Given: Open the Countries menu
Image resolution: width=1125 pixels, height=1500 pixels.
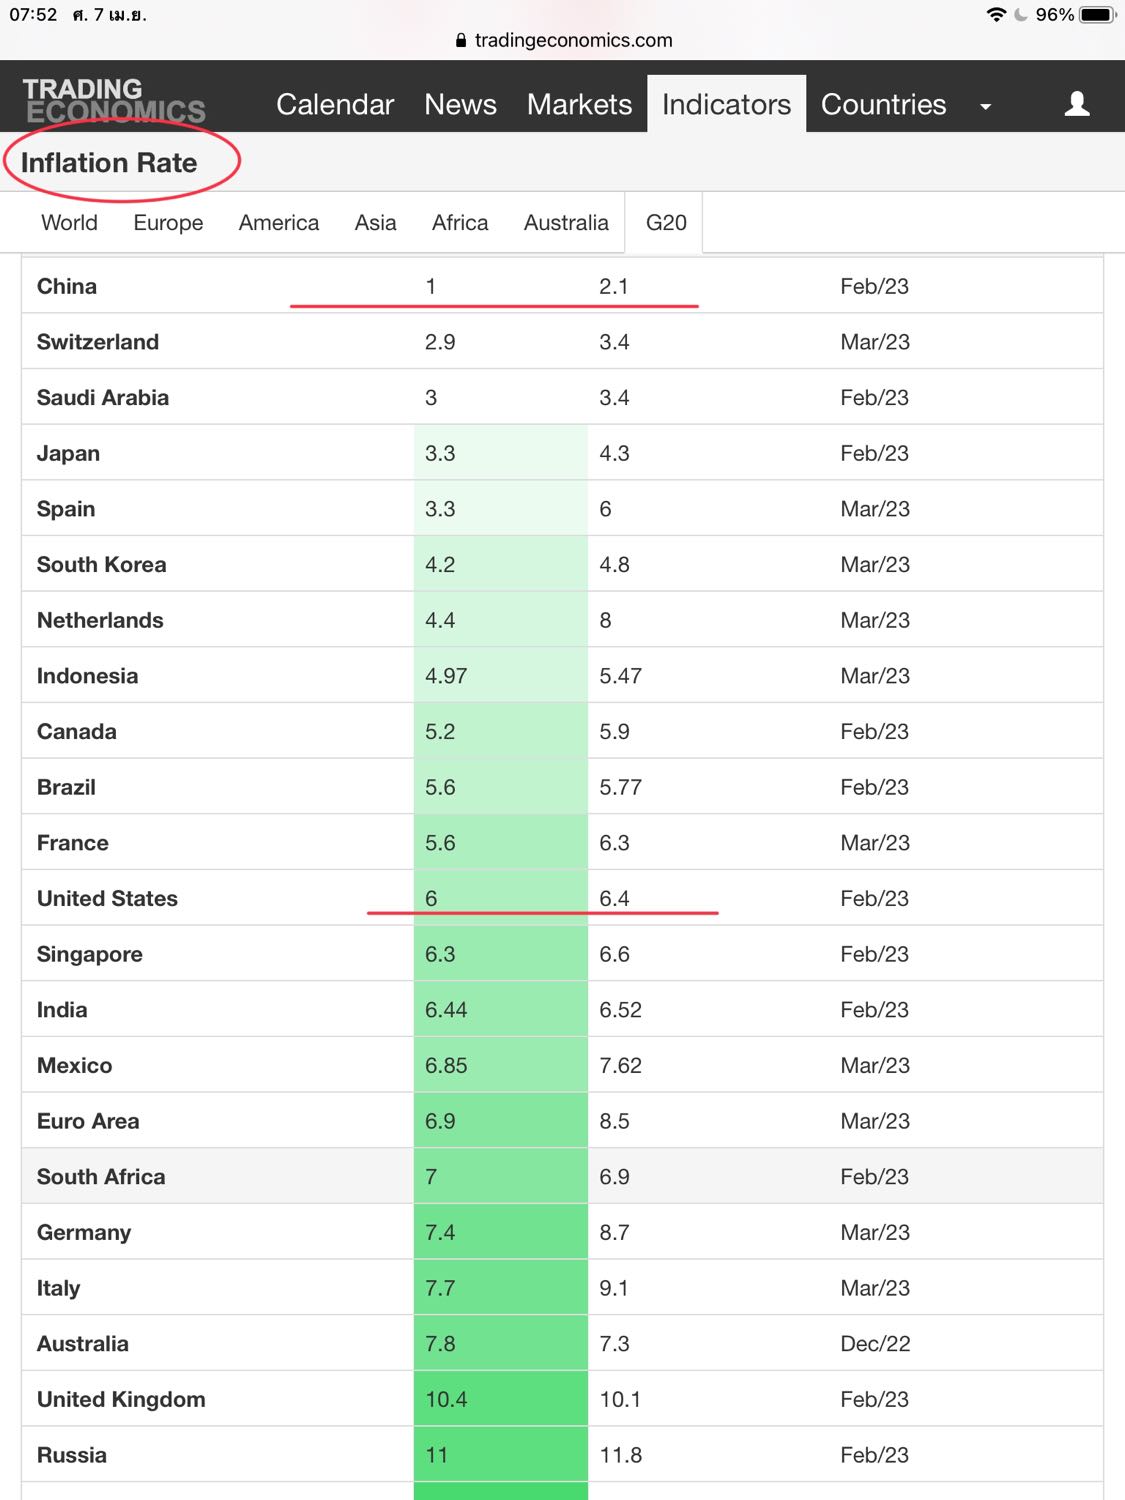Looking at the screenshot, I should click(x=883, y=104).
